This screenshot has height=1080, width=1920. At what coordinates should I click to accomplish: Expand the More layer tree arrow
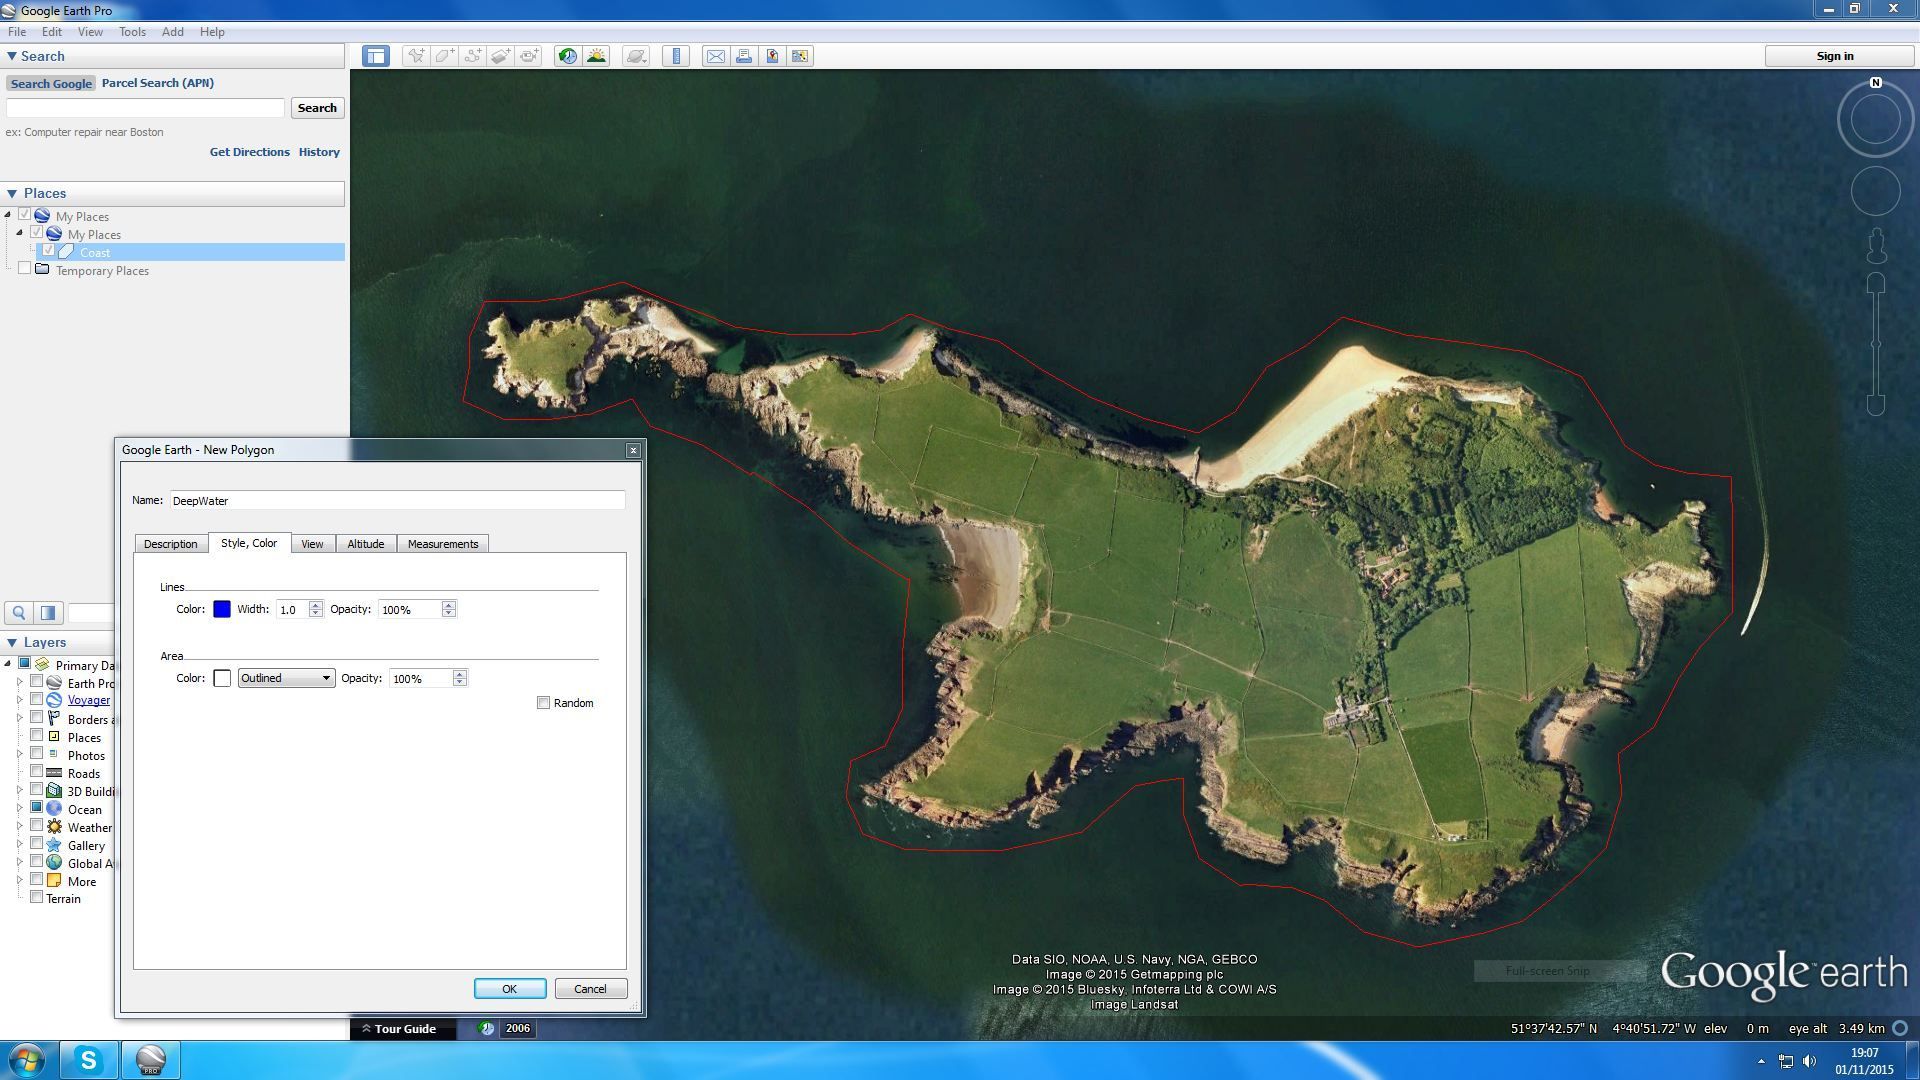[19, 881]
